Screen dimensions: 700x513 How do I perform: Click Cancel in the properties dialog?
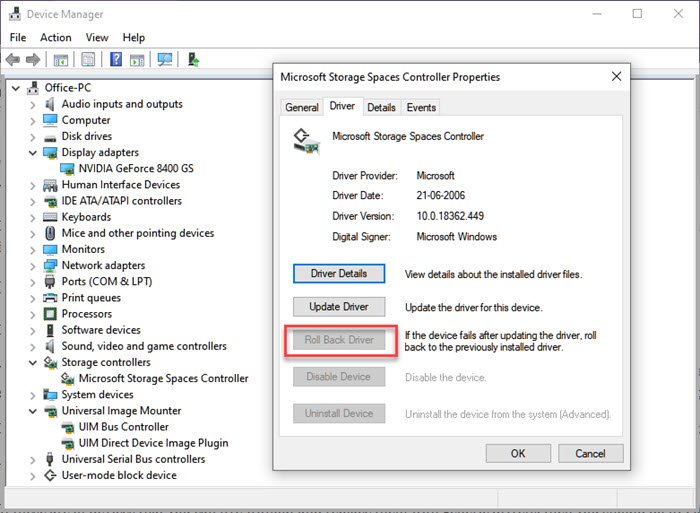[590, 454]
